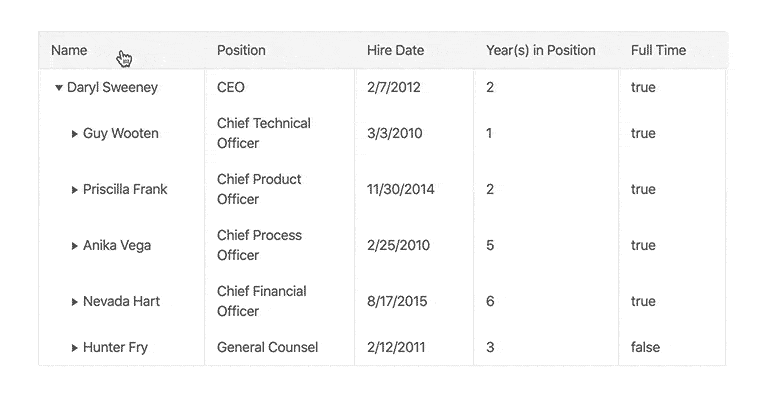The image size is (770, 400).
Task: Expand the Priscilla Frank row
Action: pyautogui.click(x=75, y=189)
